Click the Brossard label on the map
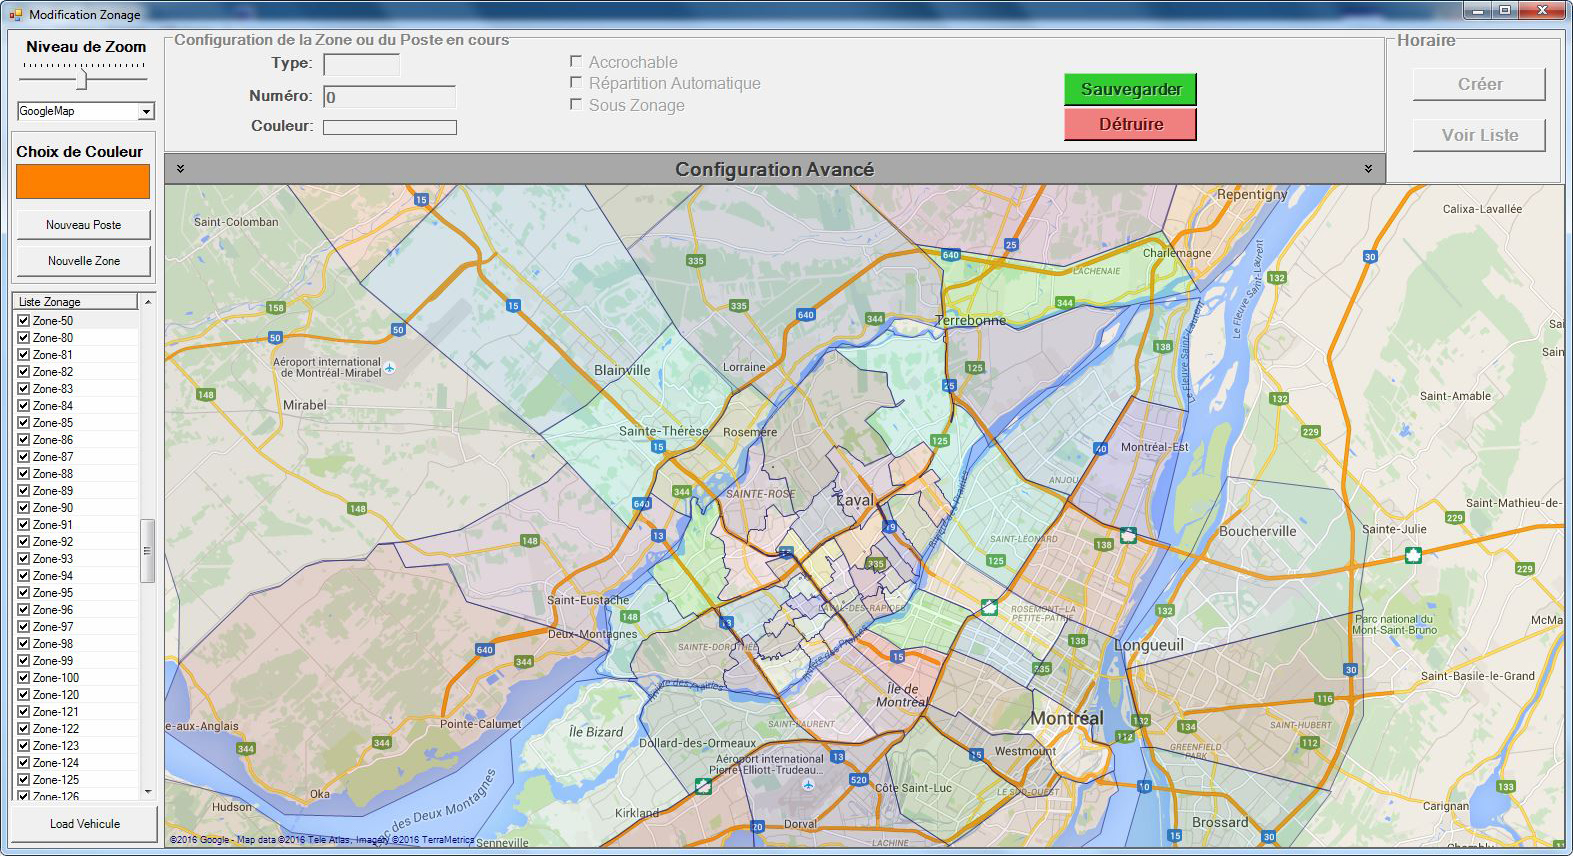 pyautogui.click(x=1220, y=822)
